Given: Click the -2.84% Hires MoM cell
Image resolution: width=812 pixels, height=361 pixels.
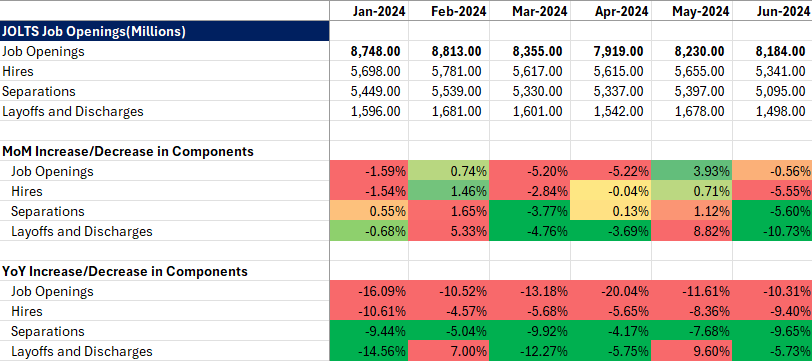Looking at the screenshot, I should [x=530, y=191].
